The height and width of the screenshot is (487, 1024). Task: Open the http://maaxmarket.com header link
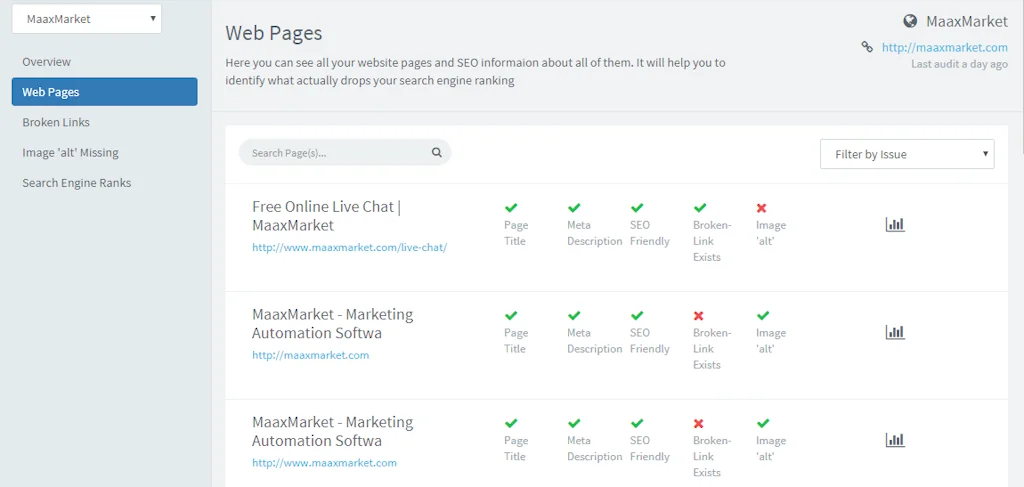click(944, 47)
